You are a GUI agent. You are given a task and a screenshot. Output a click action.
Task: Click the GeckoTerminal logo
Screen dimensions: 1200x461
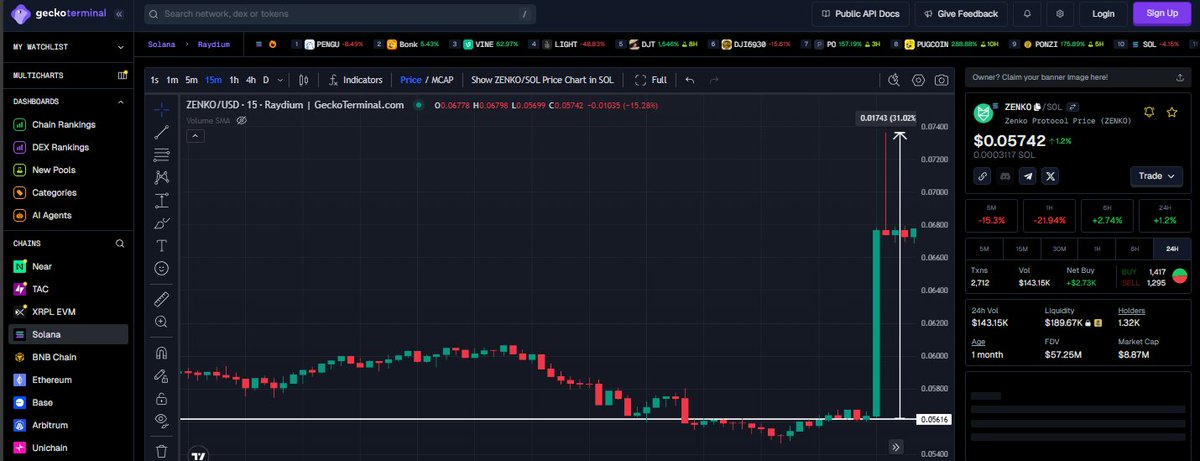point(60,14)
